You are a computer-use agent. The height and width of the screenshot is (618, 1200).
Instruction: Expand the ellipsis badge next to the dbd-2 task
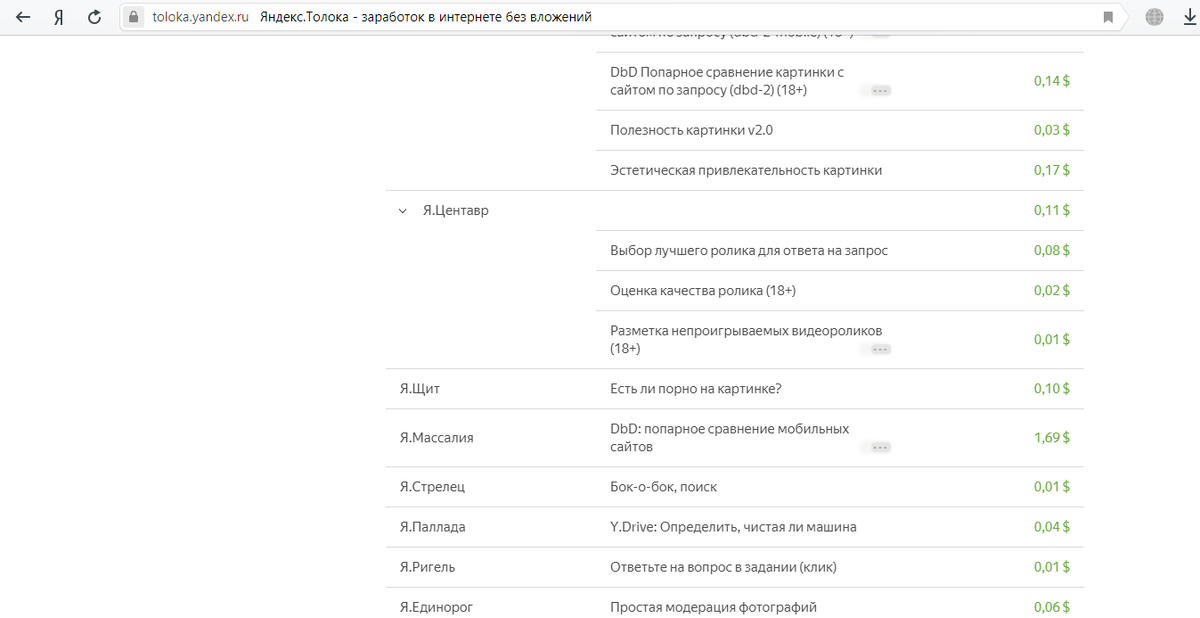[880, 91]
